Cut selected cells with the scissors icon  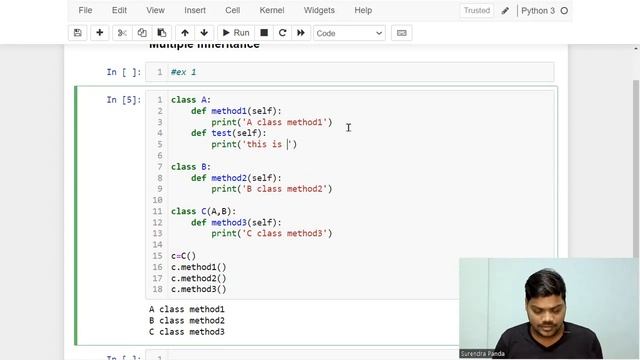122,33
